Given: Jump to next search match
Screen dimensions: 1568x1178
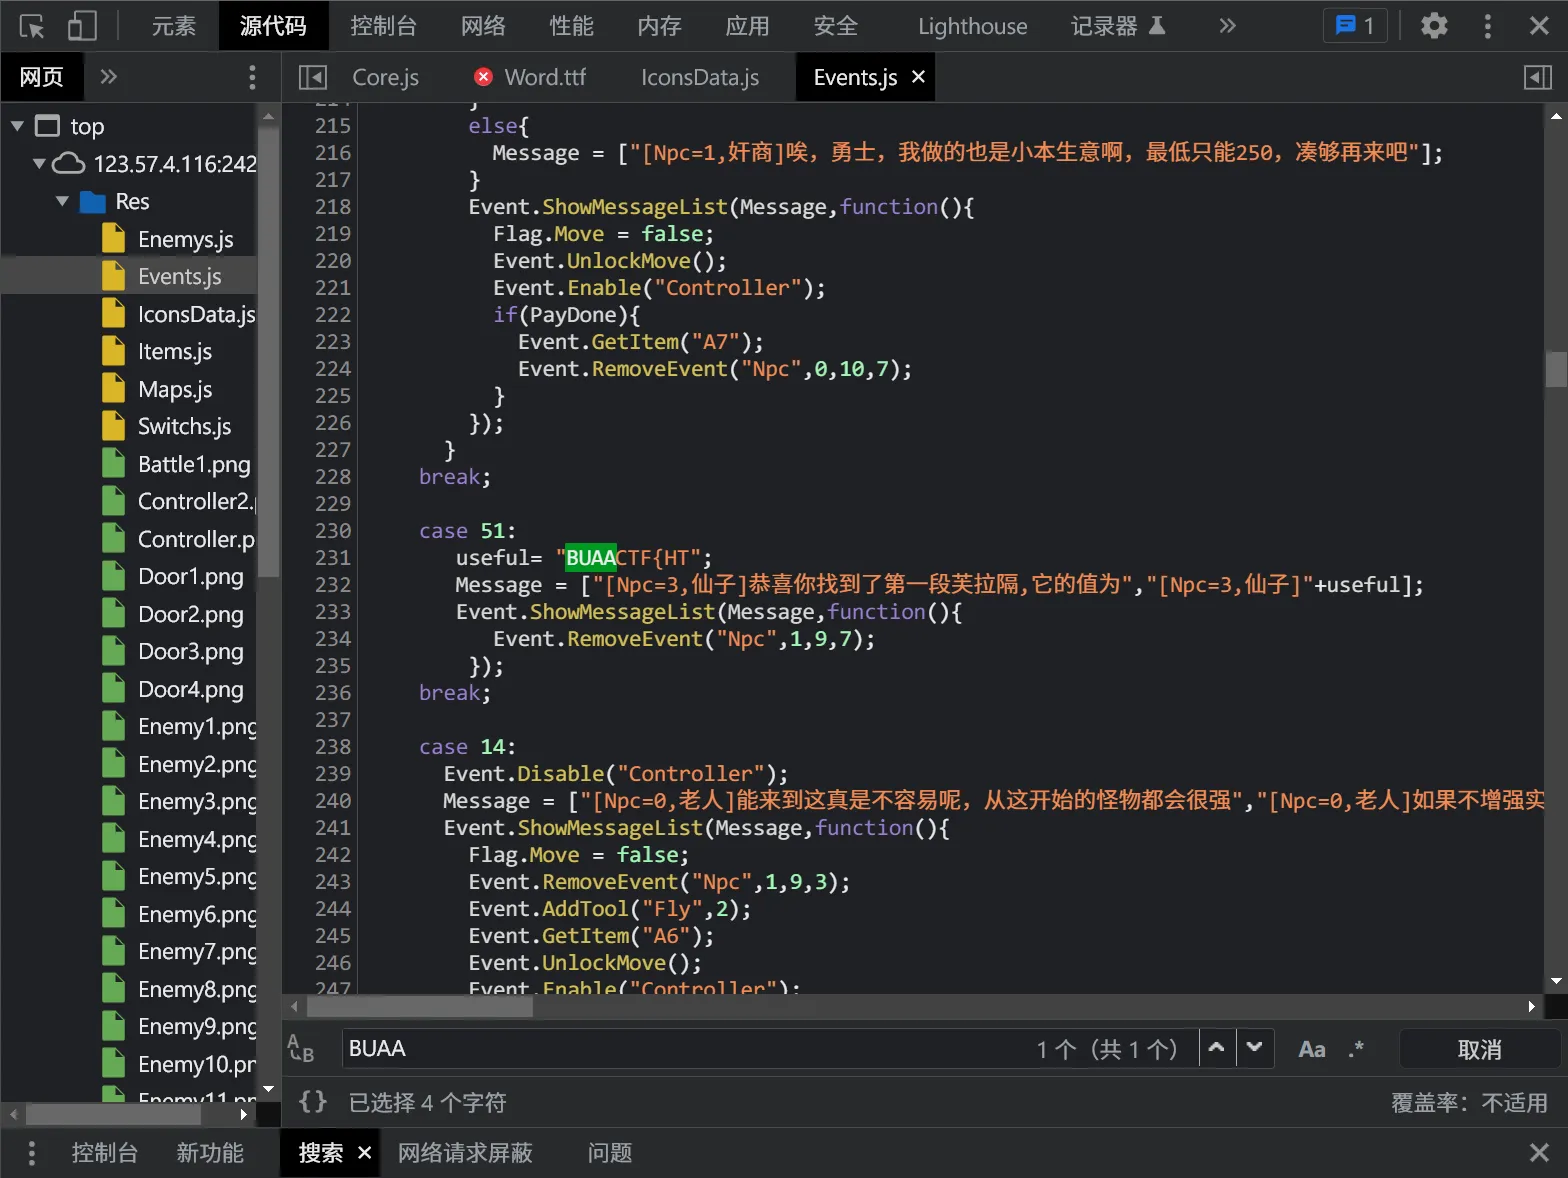Looking at the screenshot, I should [x=1255, y=1048].
